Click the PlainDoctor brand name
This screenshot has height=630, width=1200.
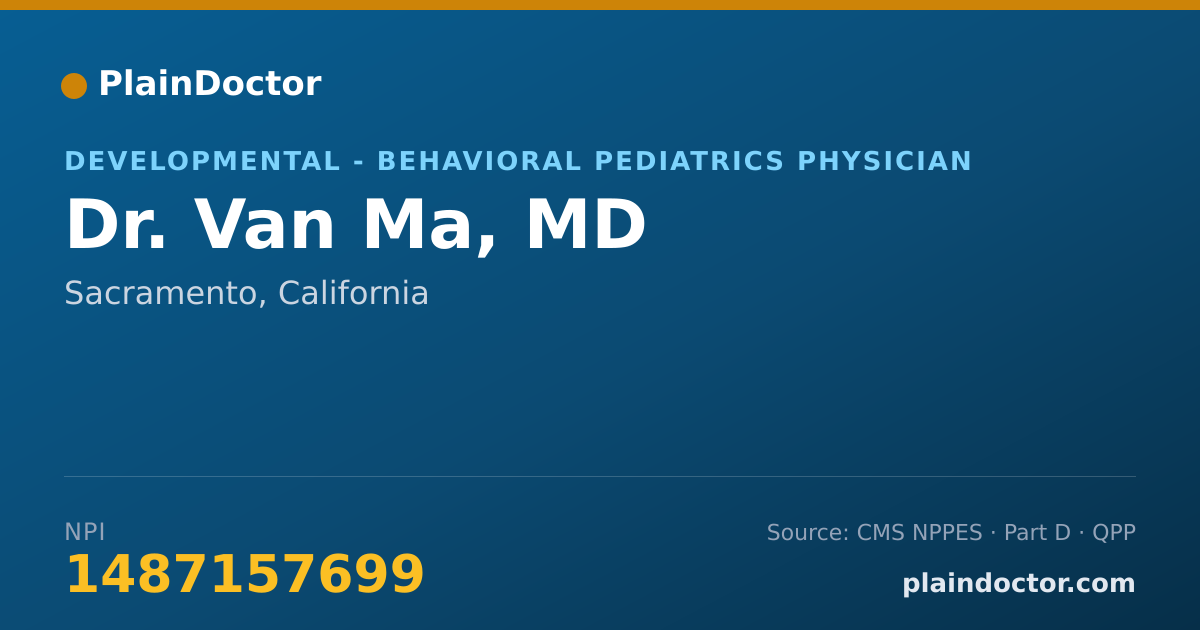(x=209, y=85)
